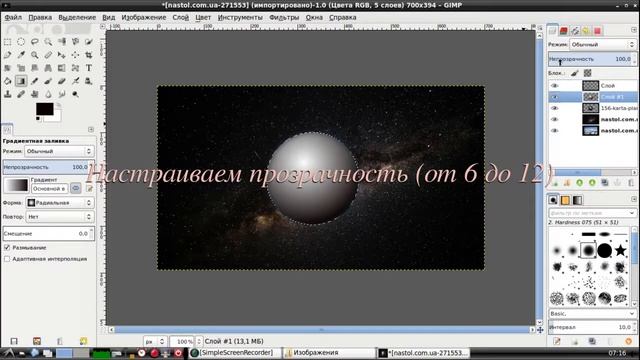Screen dimensions: 640x360
Task: Select the Airbrush tool
Action: [75, 81]
